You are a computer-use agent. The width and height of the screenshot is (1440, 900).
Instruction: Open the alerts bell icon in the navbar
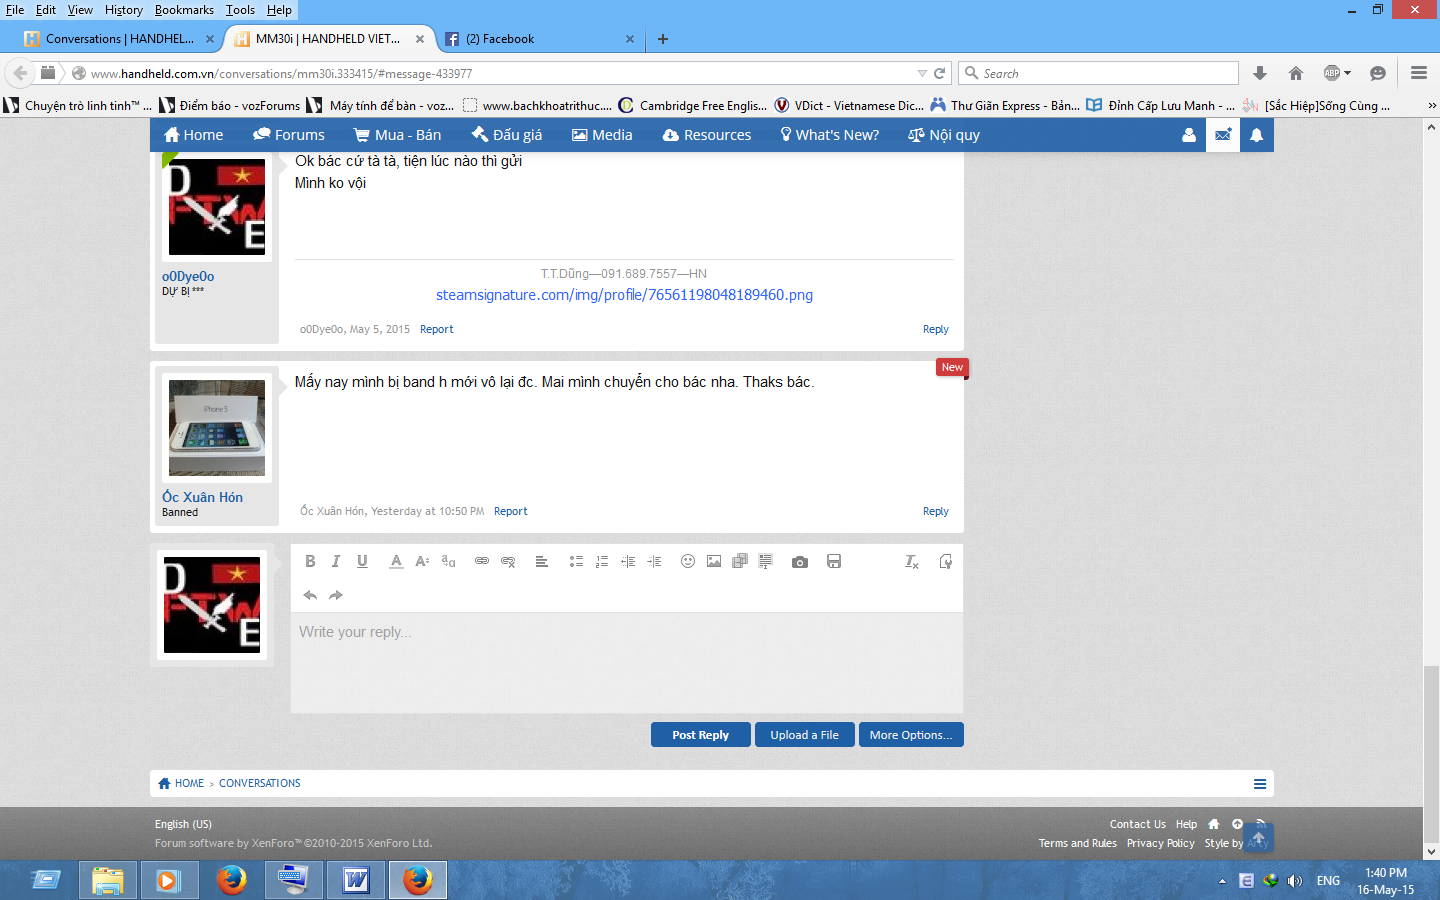(1257, 135)
